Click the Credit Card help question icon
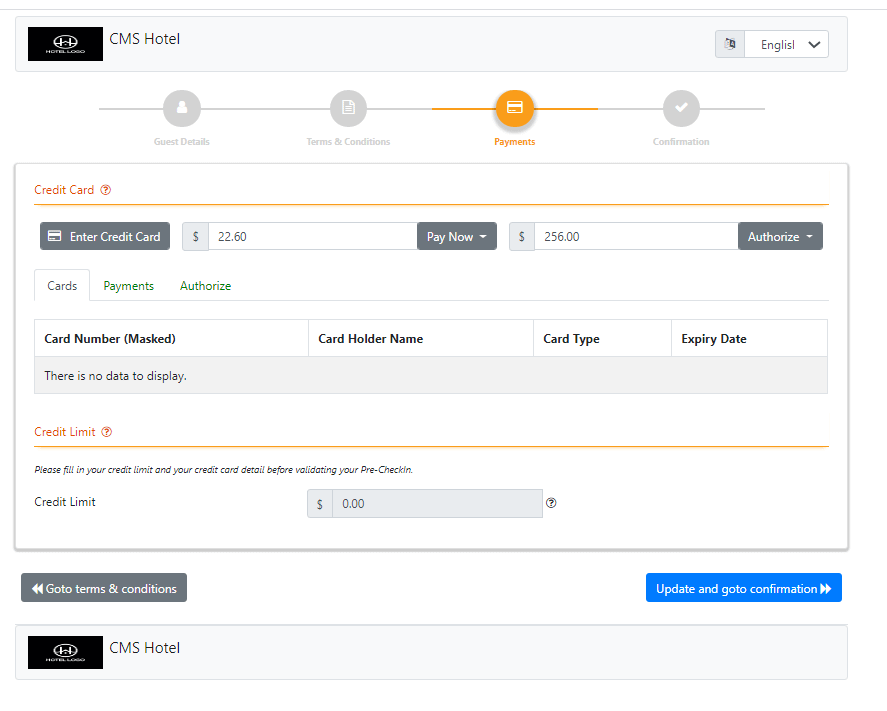Viewport: 887px width, 711px height. (106, 190)
